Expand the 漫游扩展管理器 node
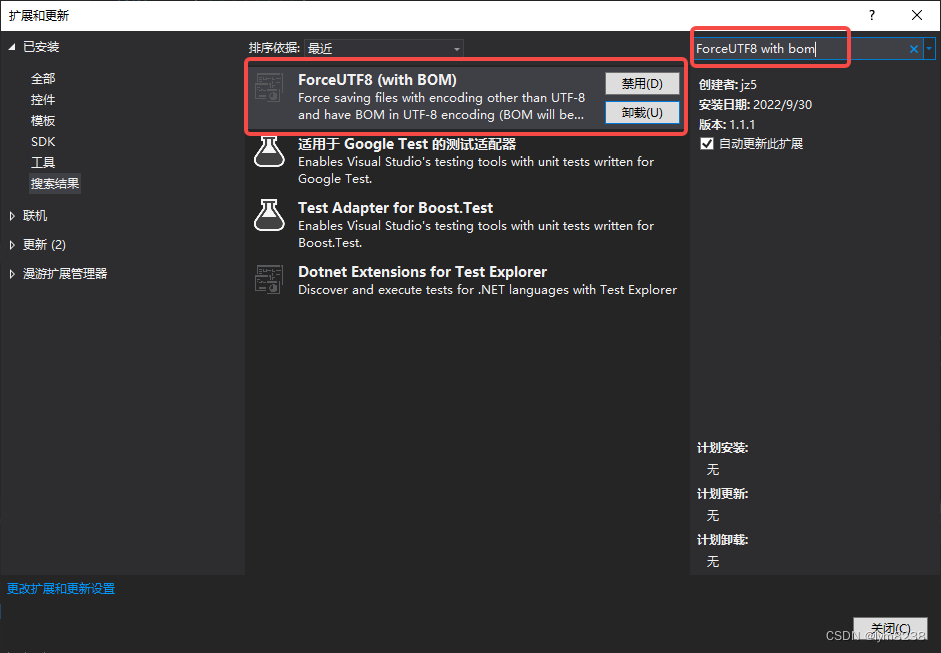This screenshot has height=653, width=941. 12,274
